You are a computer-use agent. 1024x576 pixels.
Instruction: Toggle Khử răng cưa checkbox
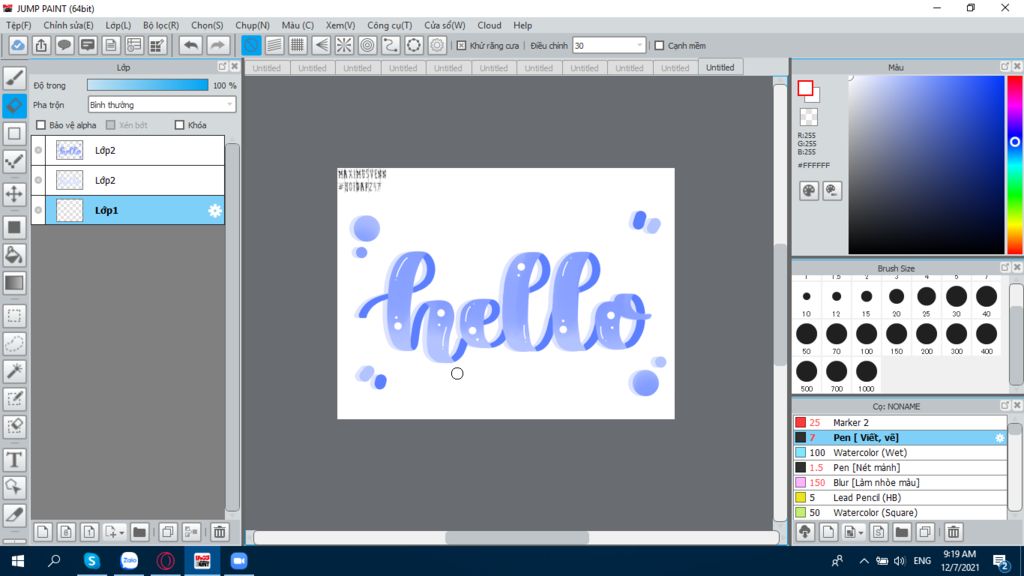462,46
